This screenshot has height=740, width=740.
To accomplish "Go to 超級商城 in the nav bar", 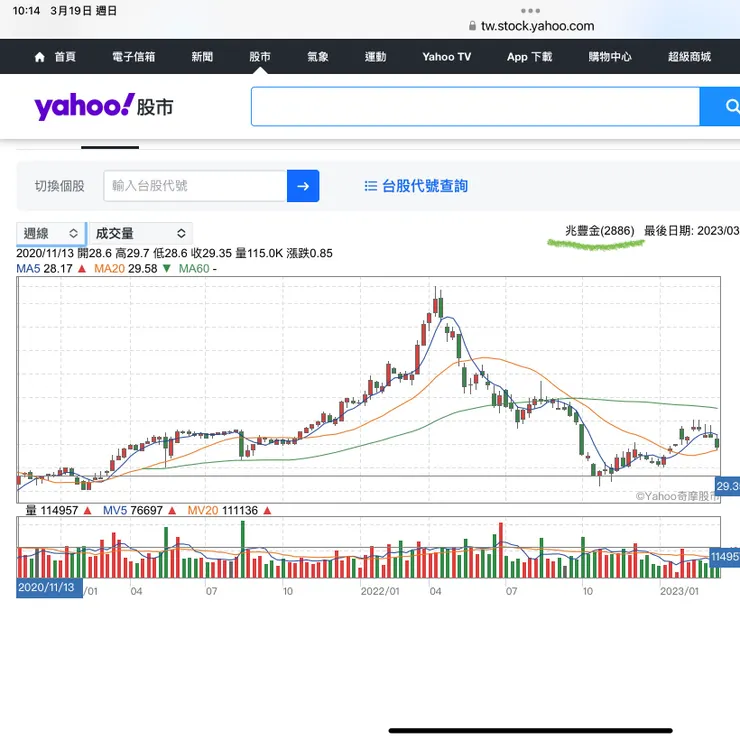I will [x=689, y=57].
